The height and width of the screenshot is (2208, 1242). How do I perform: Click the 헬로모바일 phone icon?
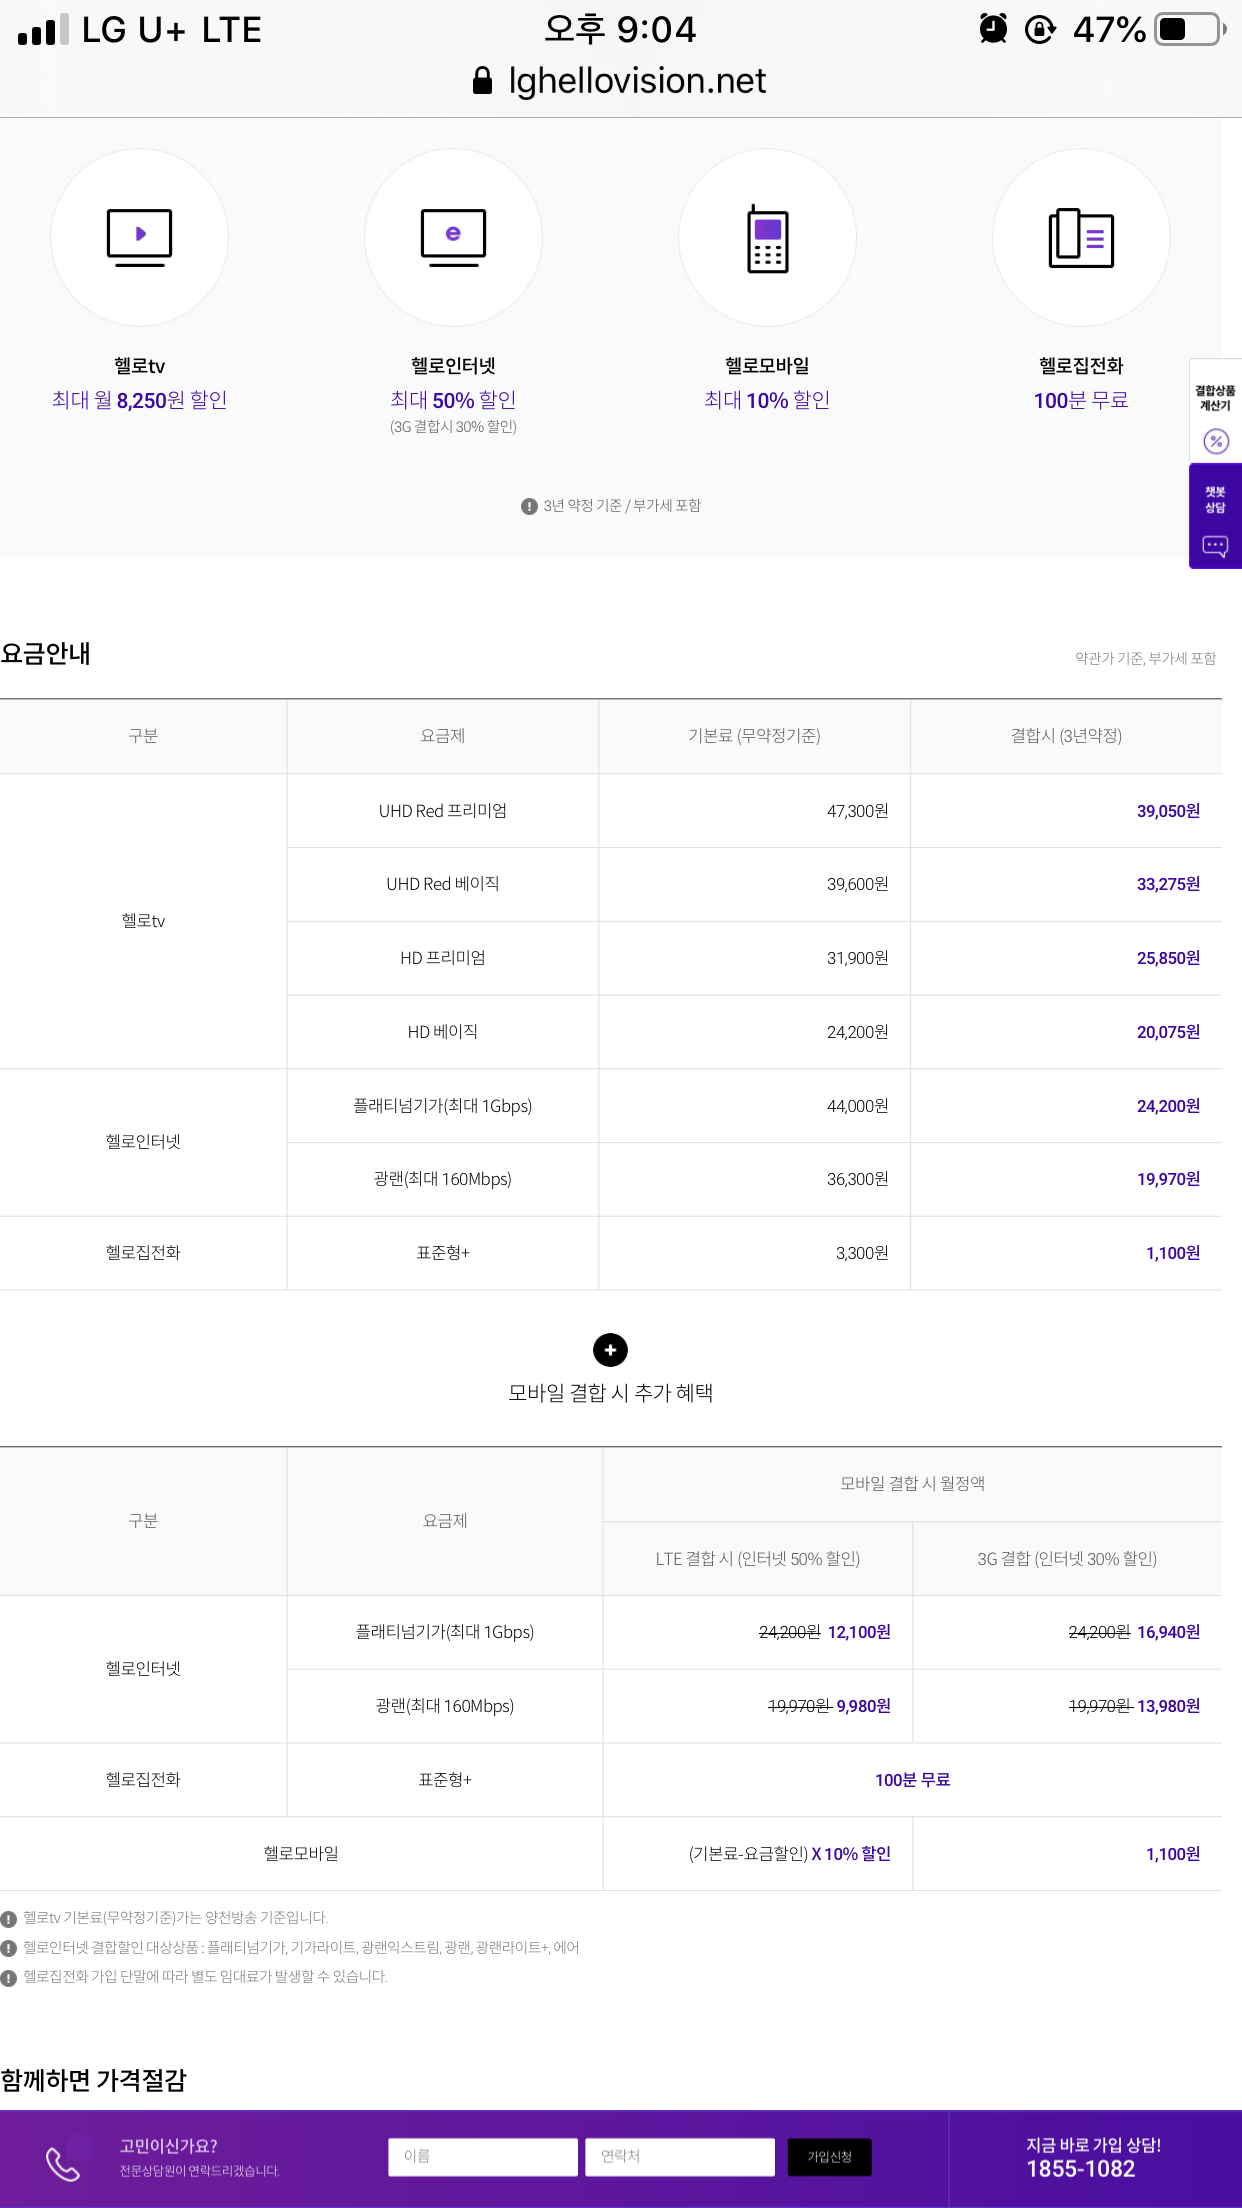(x=767, y=238)
